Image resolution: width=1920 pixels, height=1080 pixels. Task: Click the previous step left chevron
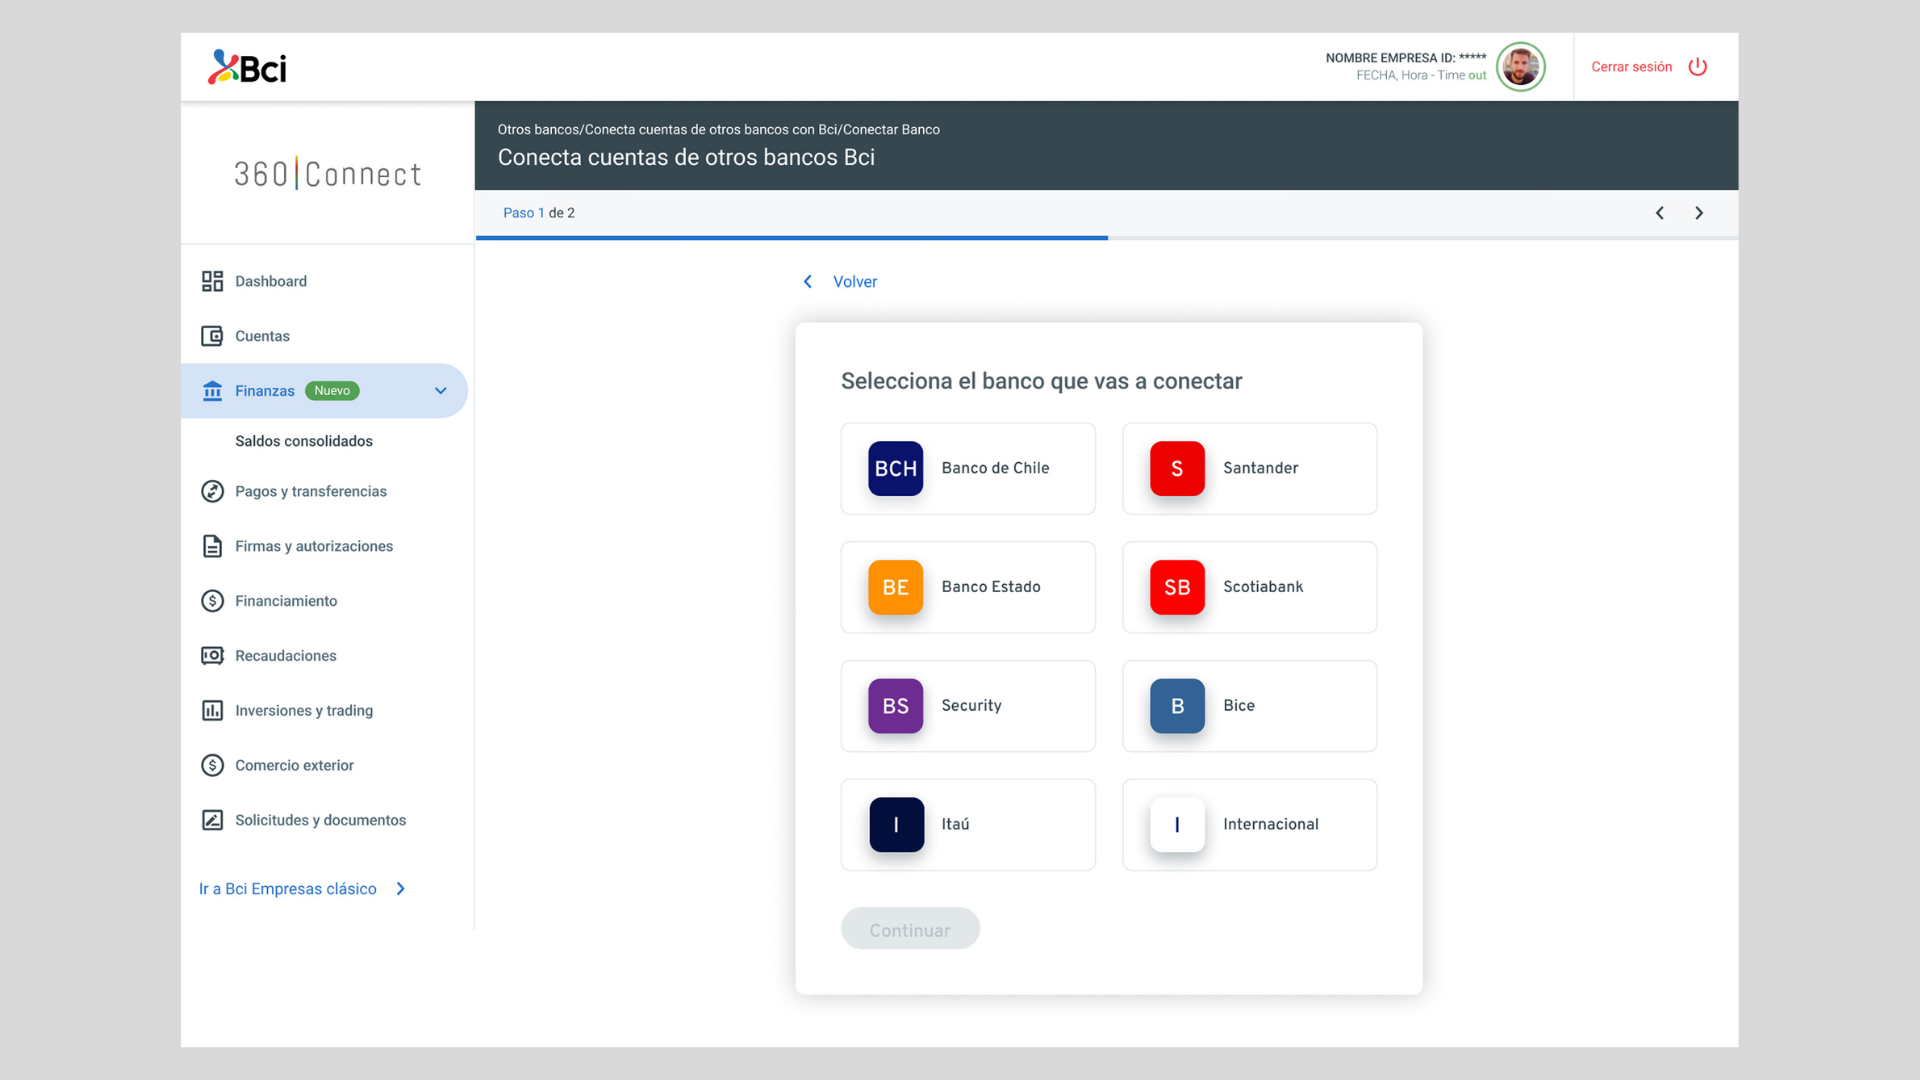1659,213
